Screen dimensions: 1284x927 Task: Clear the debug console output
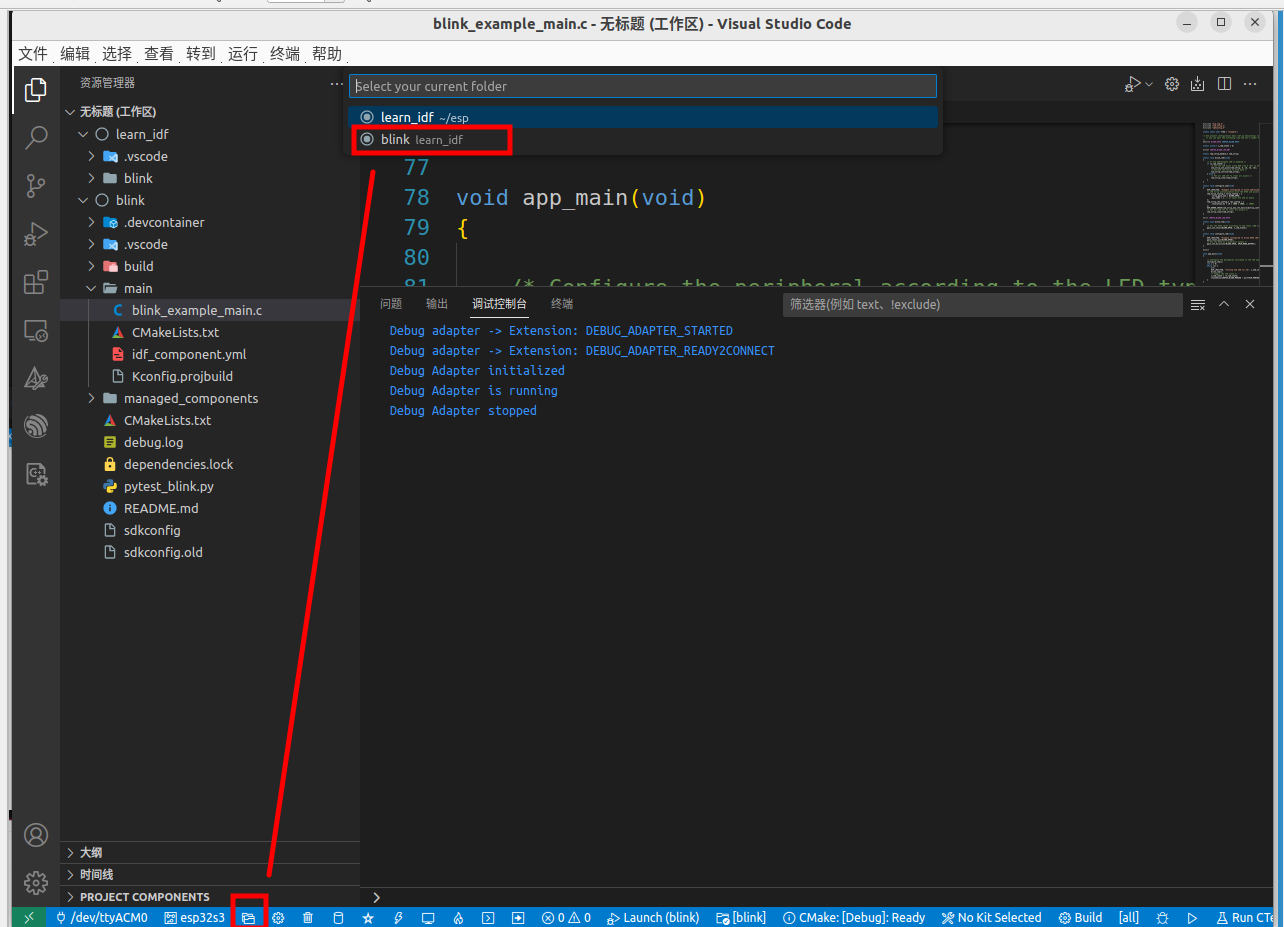tap(1198, 304)
